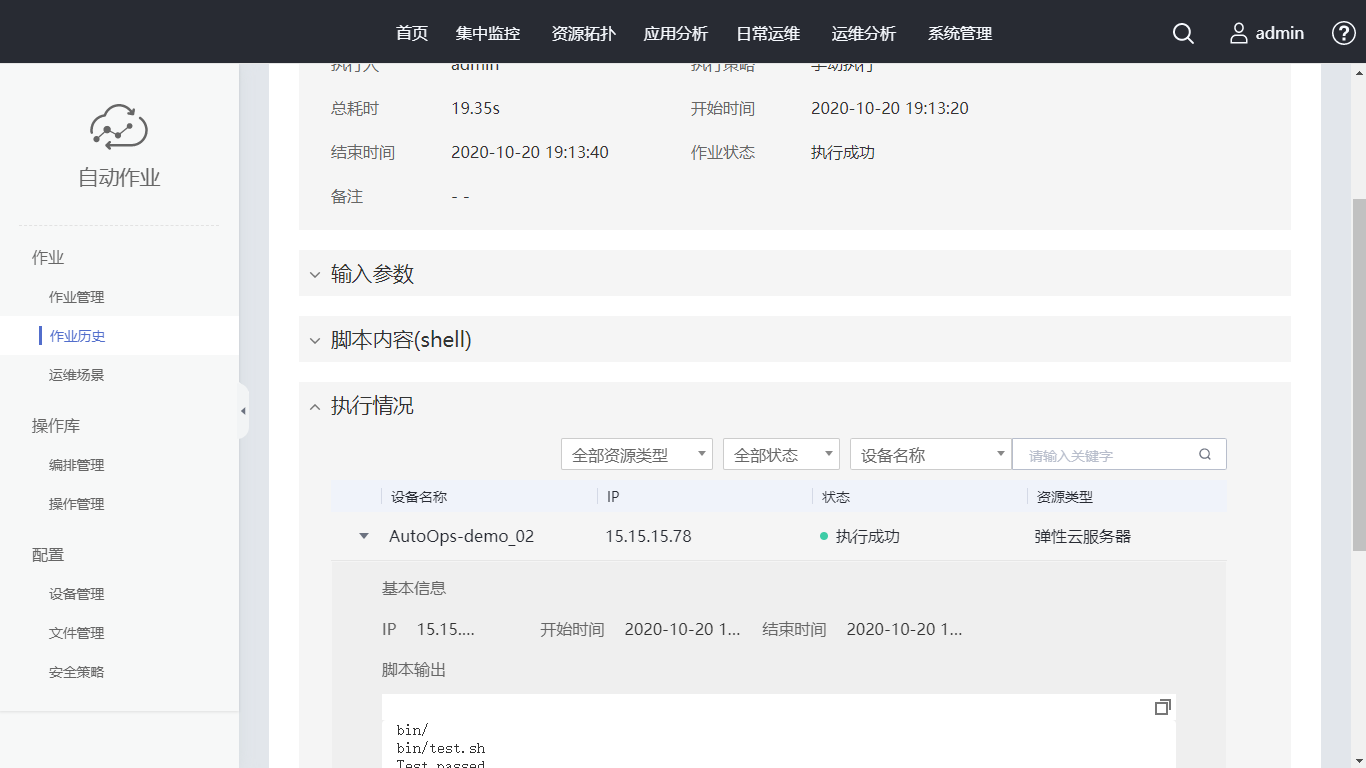The width and height of the screenshot is (1366, 768).
Task: Open the help question mark icon
Action: pos(1344,33)
